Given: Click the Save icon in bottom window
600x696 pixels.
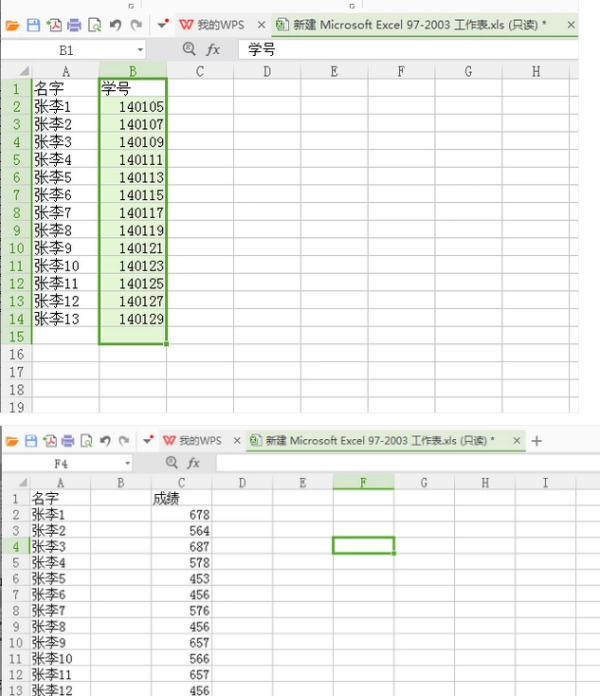Looking at the screenshot, I should pyautogui.click(x=31, y=441).
